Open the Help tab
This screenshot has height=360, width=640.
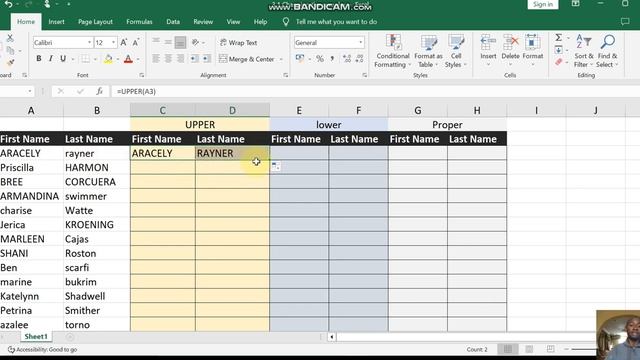coord(260,22)
